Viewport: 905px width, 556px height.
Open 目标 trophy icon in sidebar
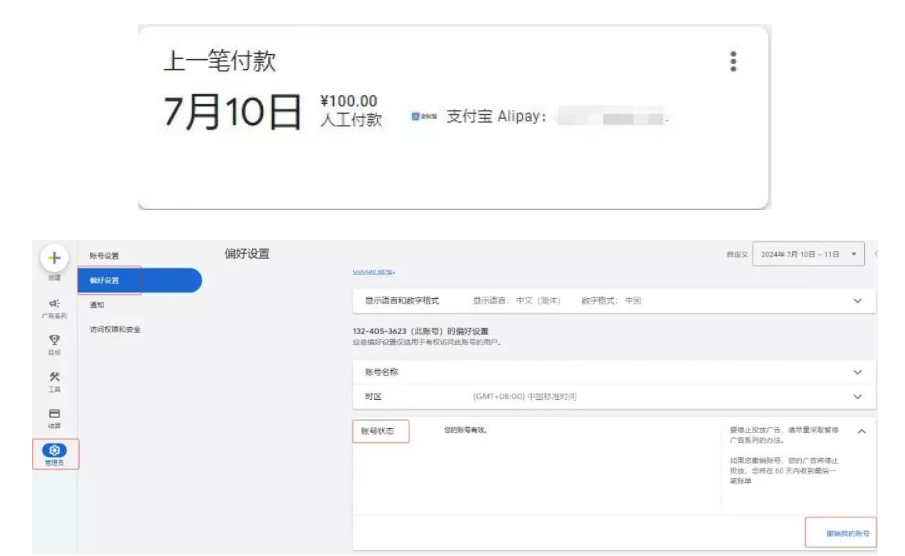(x=54, y=340)
